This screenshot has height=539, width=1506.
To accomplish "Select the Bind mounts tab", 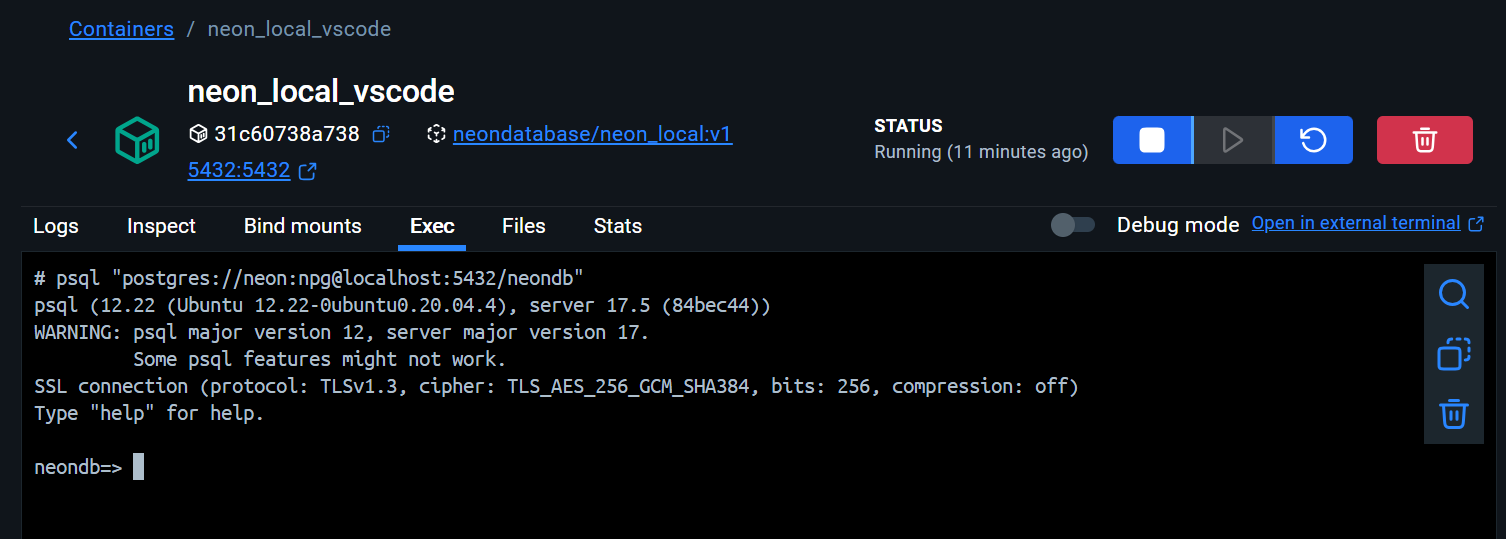I will tap(302, 226).
